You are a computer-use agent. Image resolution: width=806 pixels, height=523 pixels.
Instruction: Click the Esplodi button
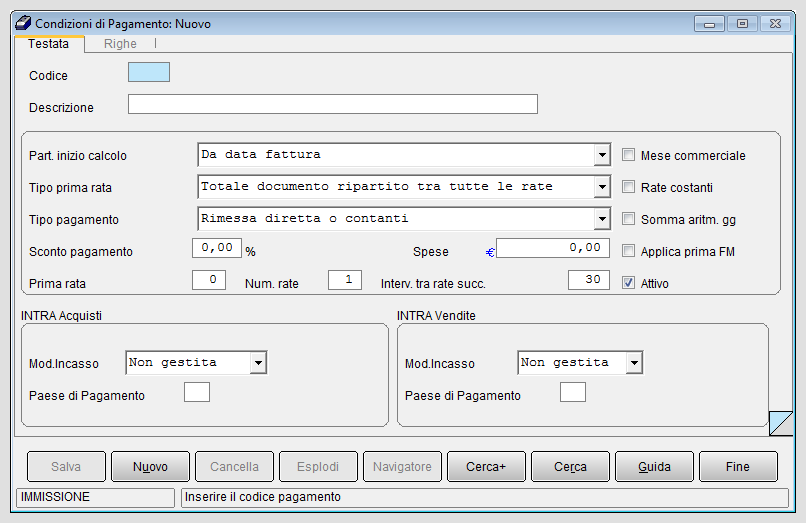(318, 466)
